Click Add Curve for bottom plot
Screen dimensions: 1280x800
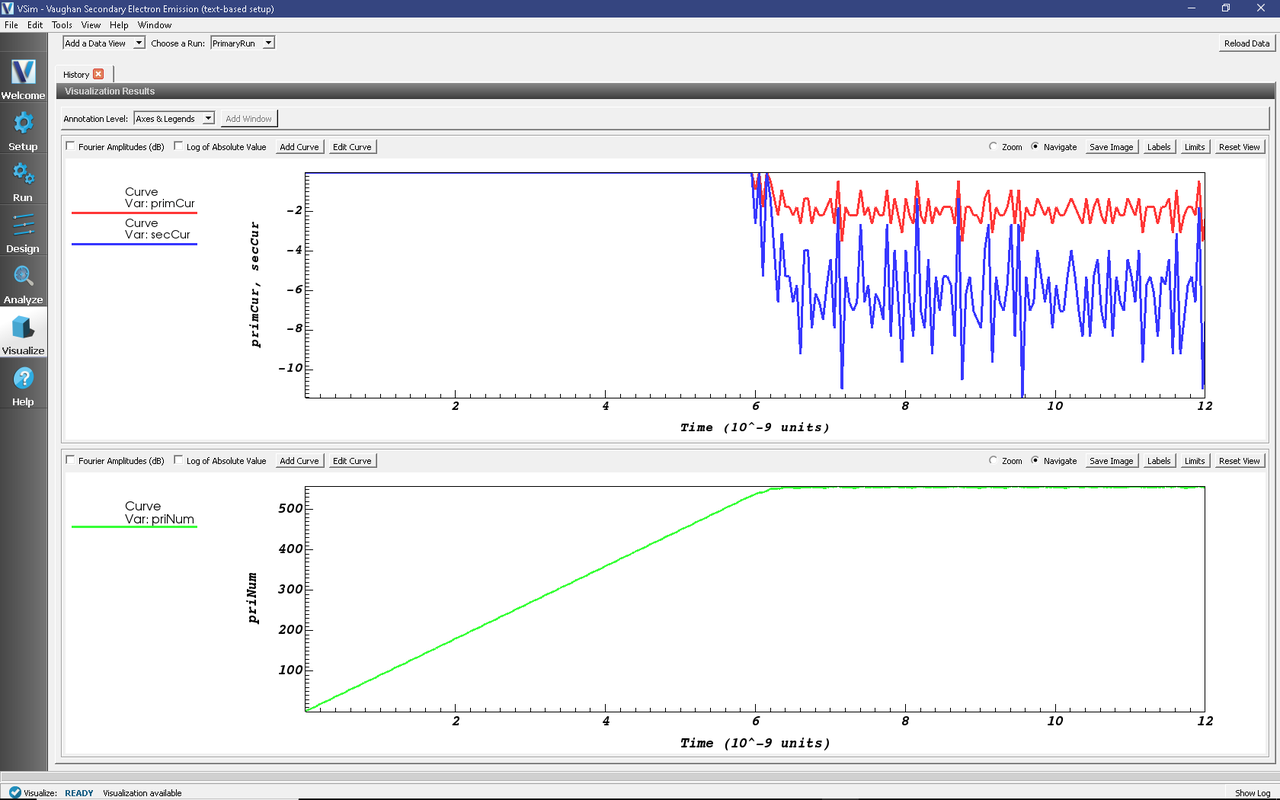[x=299, y=461]
